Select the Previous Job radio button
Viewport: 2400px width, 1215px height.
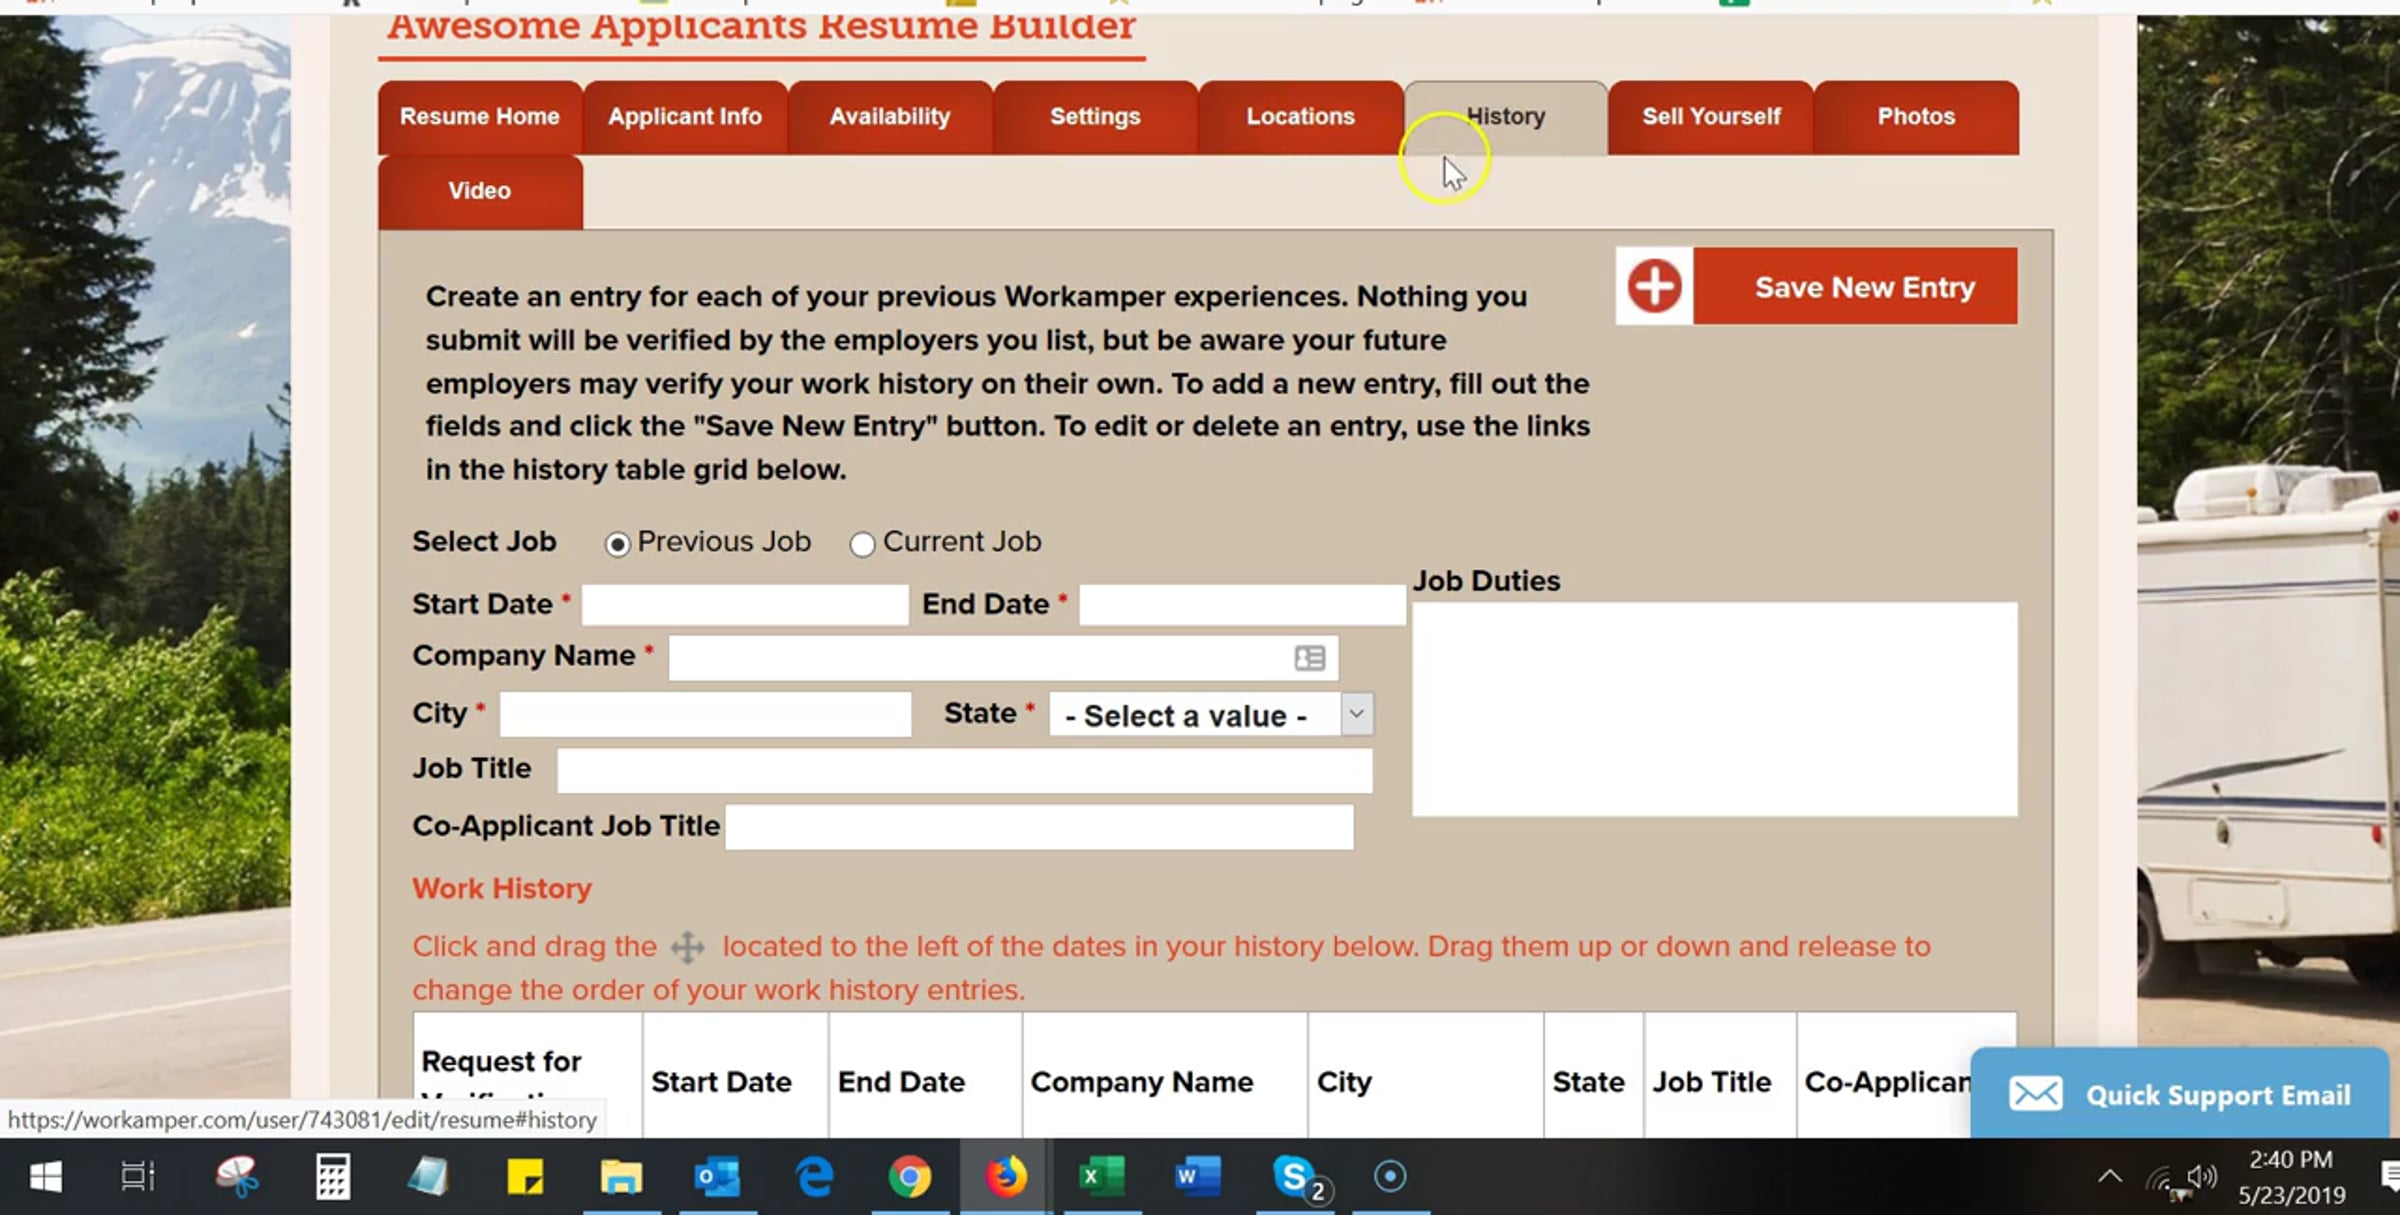click(x=617, y=544)
